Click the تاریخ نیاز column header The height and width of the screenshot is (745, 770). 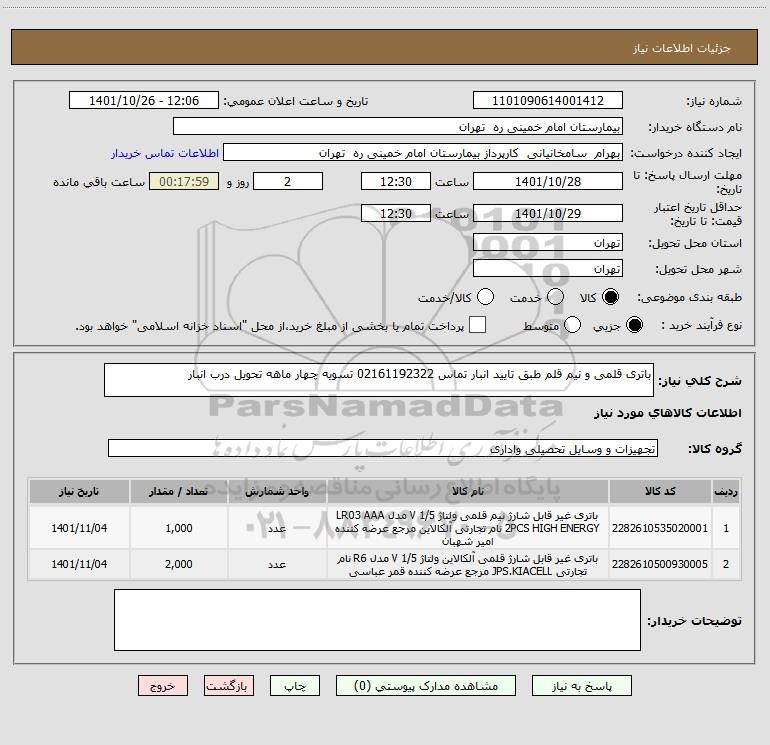[79, 491]
